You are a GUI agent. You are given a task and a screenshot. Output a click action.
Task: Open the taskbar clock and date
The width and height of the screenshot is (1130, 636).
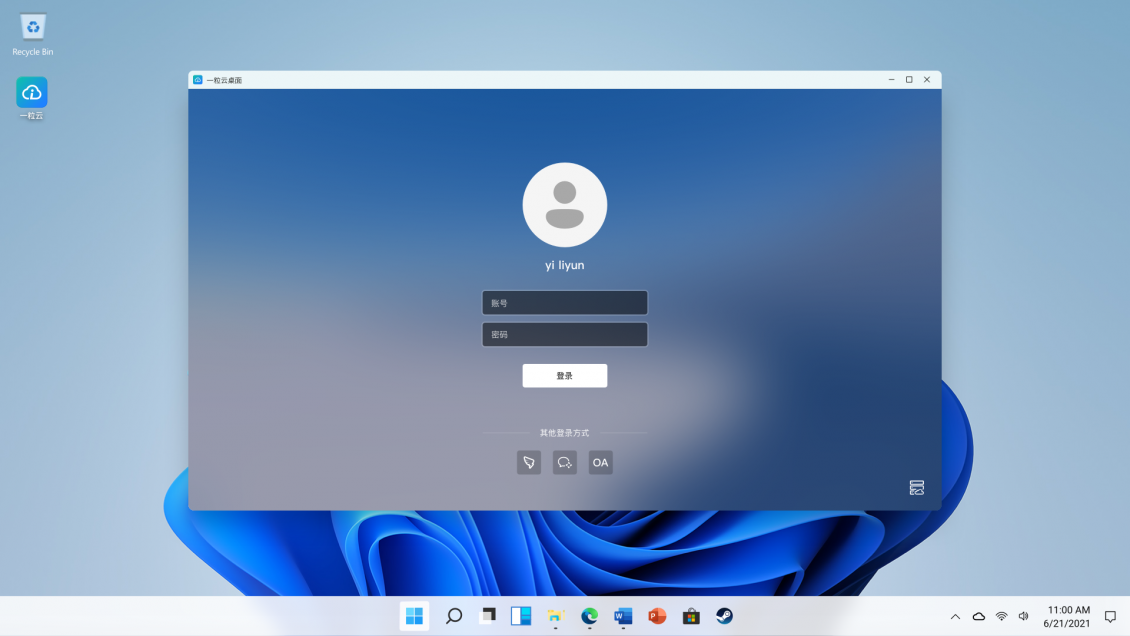pos(1068,616)
